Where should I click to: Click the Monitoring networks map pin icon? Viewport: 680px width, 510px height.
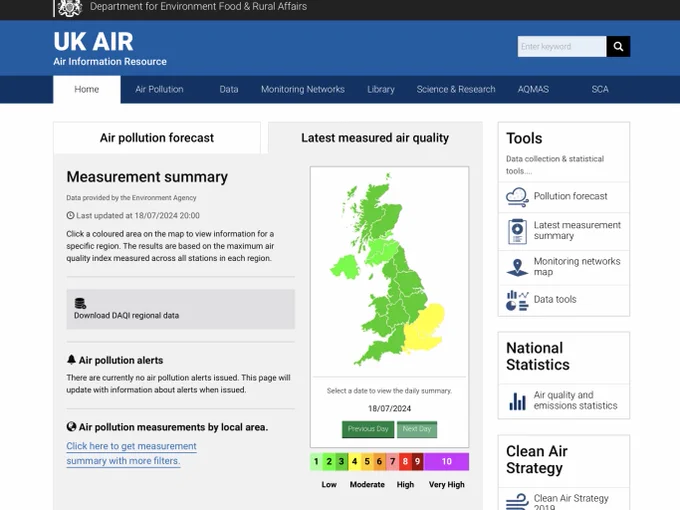[517, 268]
